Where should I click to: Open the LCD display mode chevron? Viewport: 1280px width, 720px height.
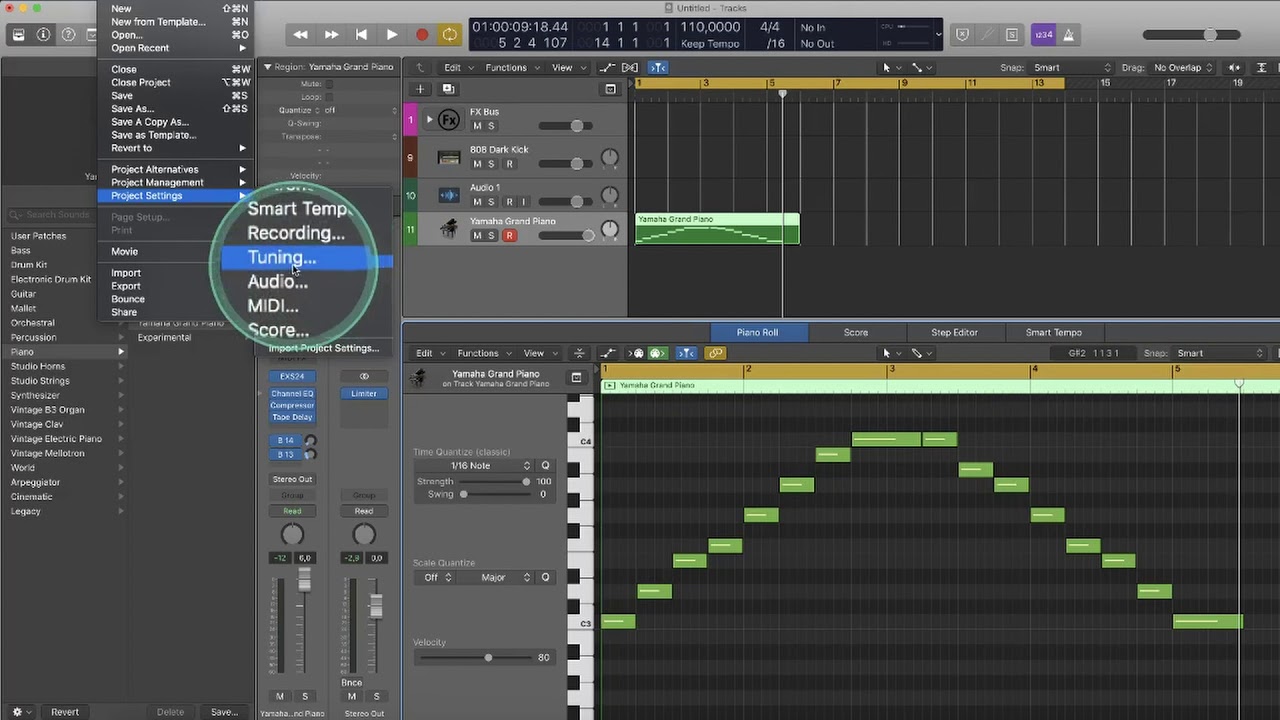click(x=938, y=34)
